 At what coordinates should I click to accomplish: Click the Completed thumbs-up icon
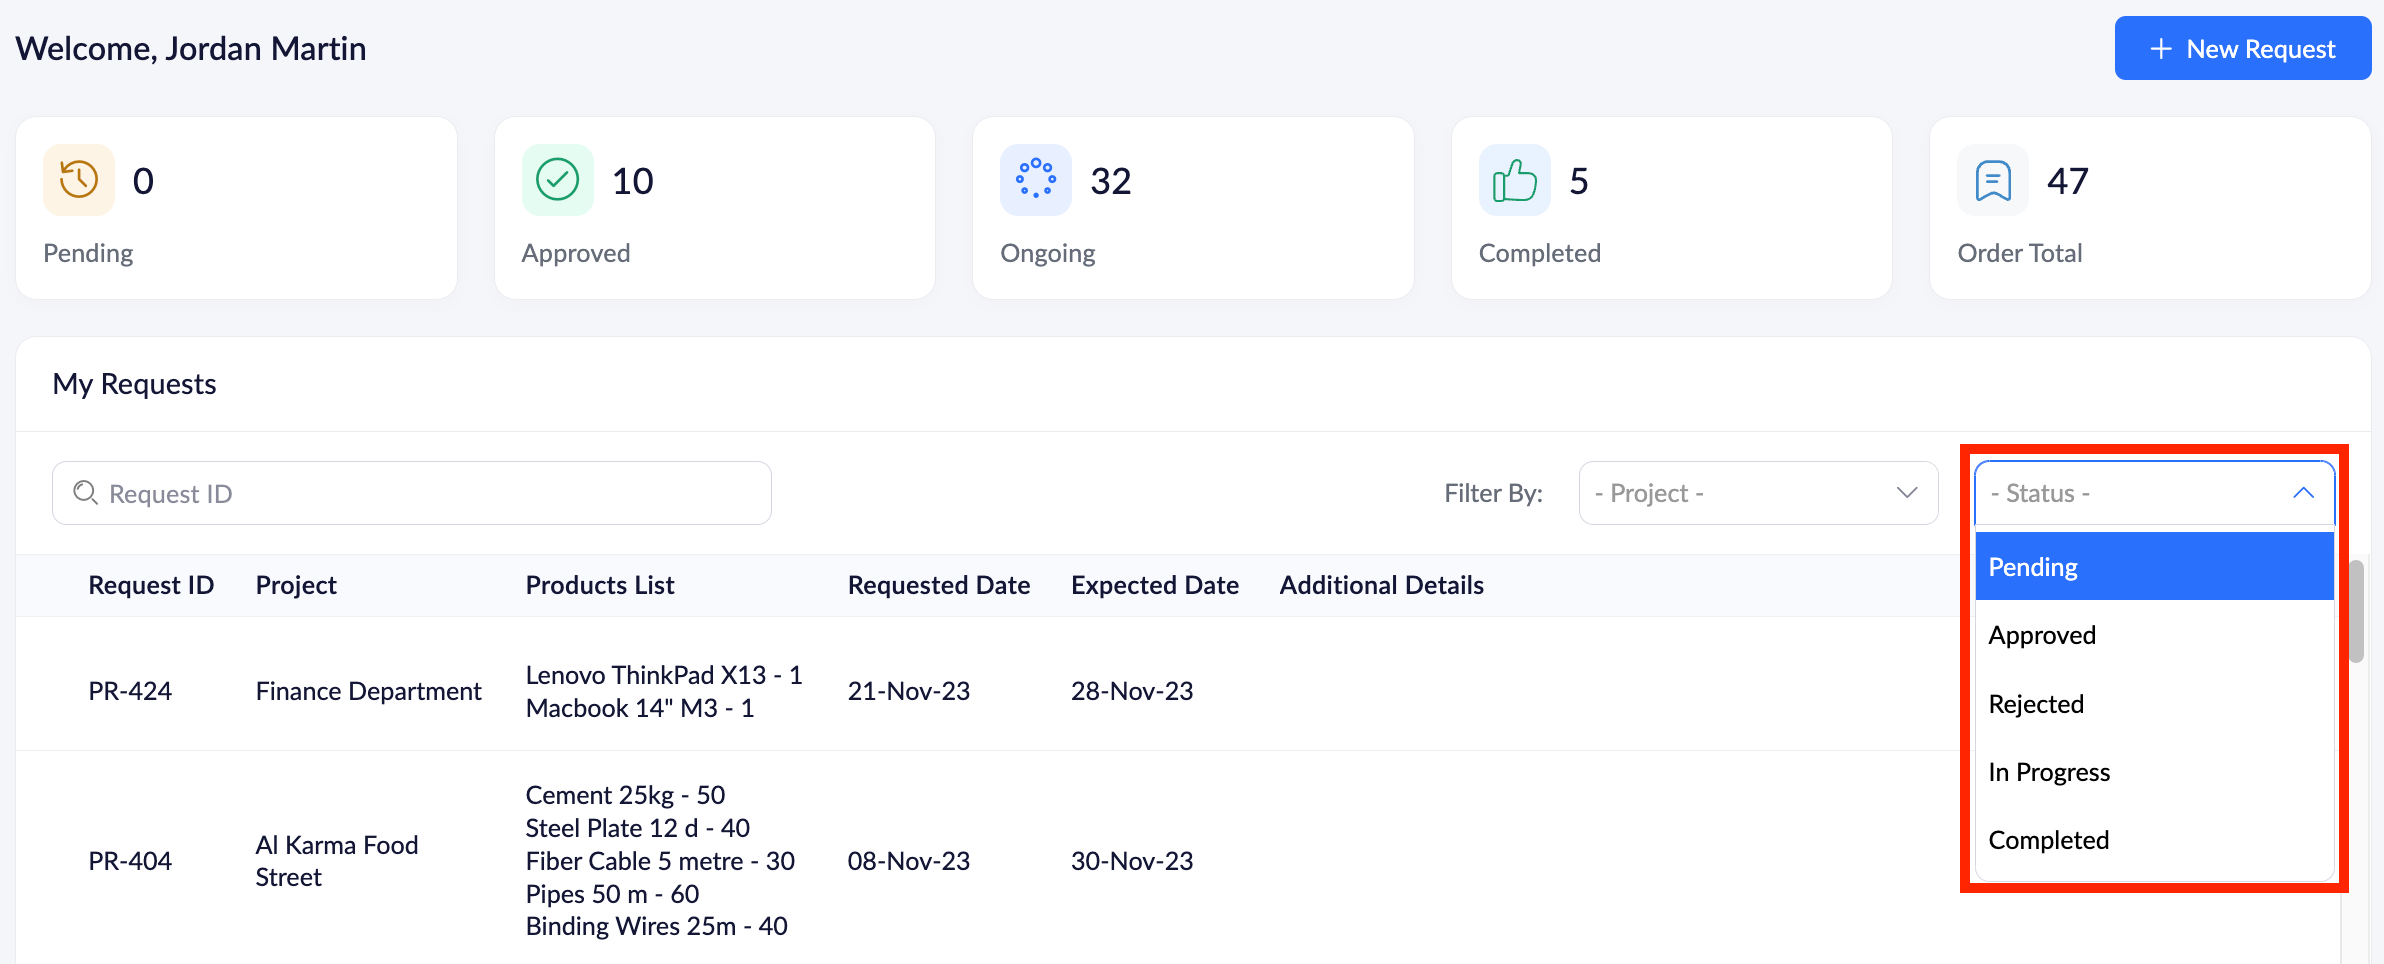click(x=1514, y=180)
